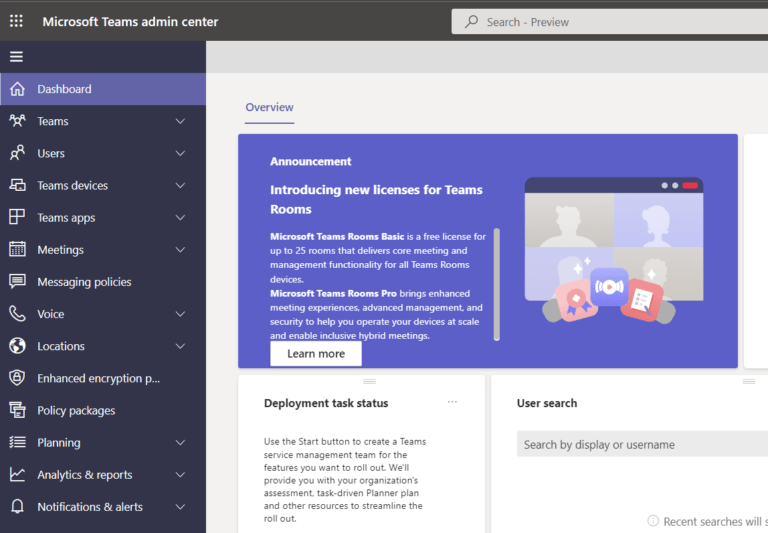Expand the Locations chevron

pyautogui.click(x=180, y=346)
